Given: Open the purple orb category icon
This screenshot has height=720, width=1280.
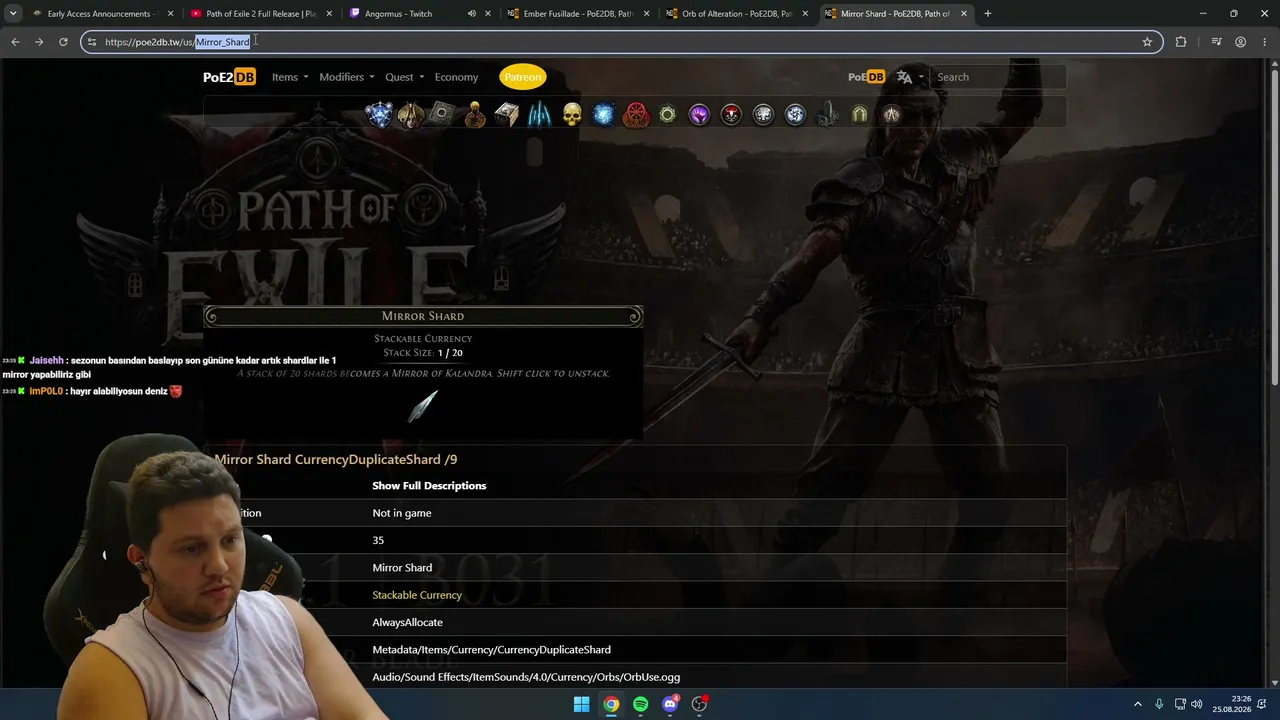Looking at the screenshot, I should pyautogui.click(x=699, y=115).
